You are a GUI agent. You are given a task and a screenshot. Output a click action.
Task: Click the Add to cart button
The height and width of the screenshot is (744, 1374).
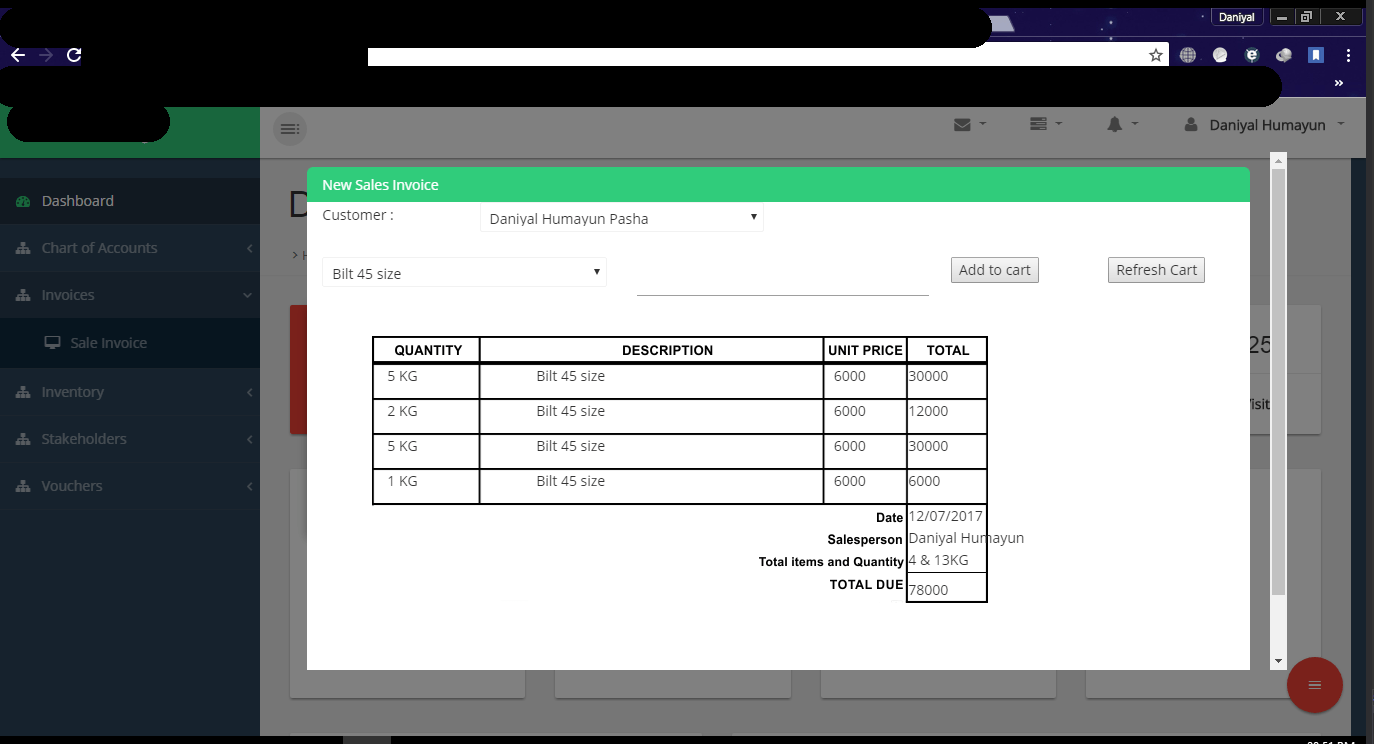995,270
